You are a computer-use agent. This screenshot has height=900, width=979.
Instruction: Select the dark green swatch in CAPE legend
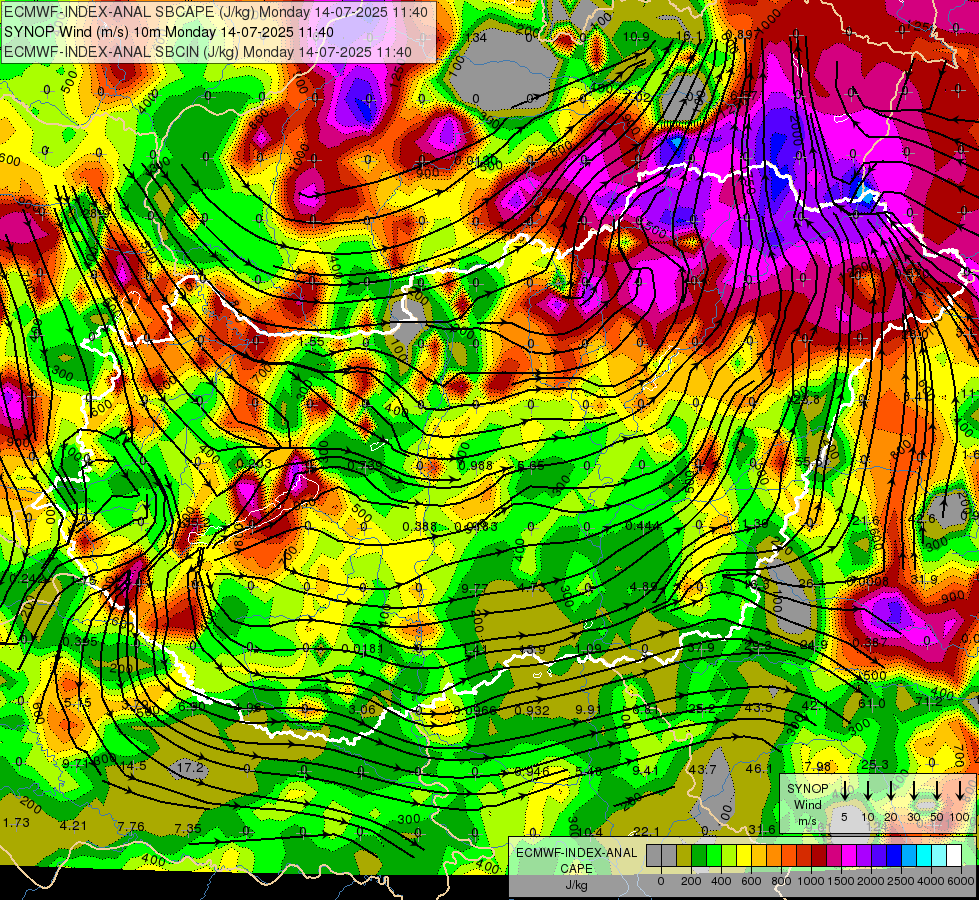click(699, 856)
